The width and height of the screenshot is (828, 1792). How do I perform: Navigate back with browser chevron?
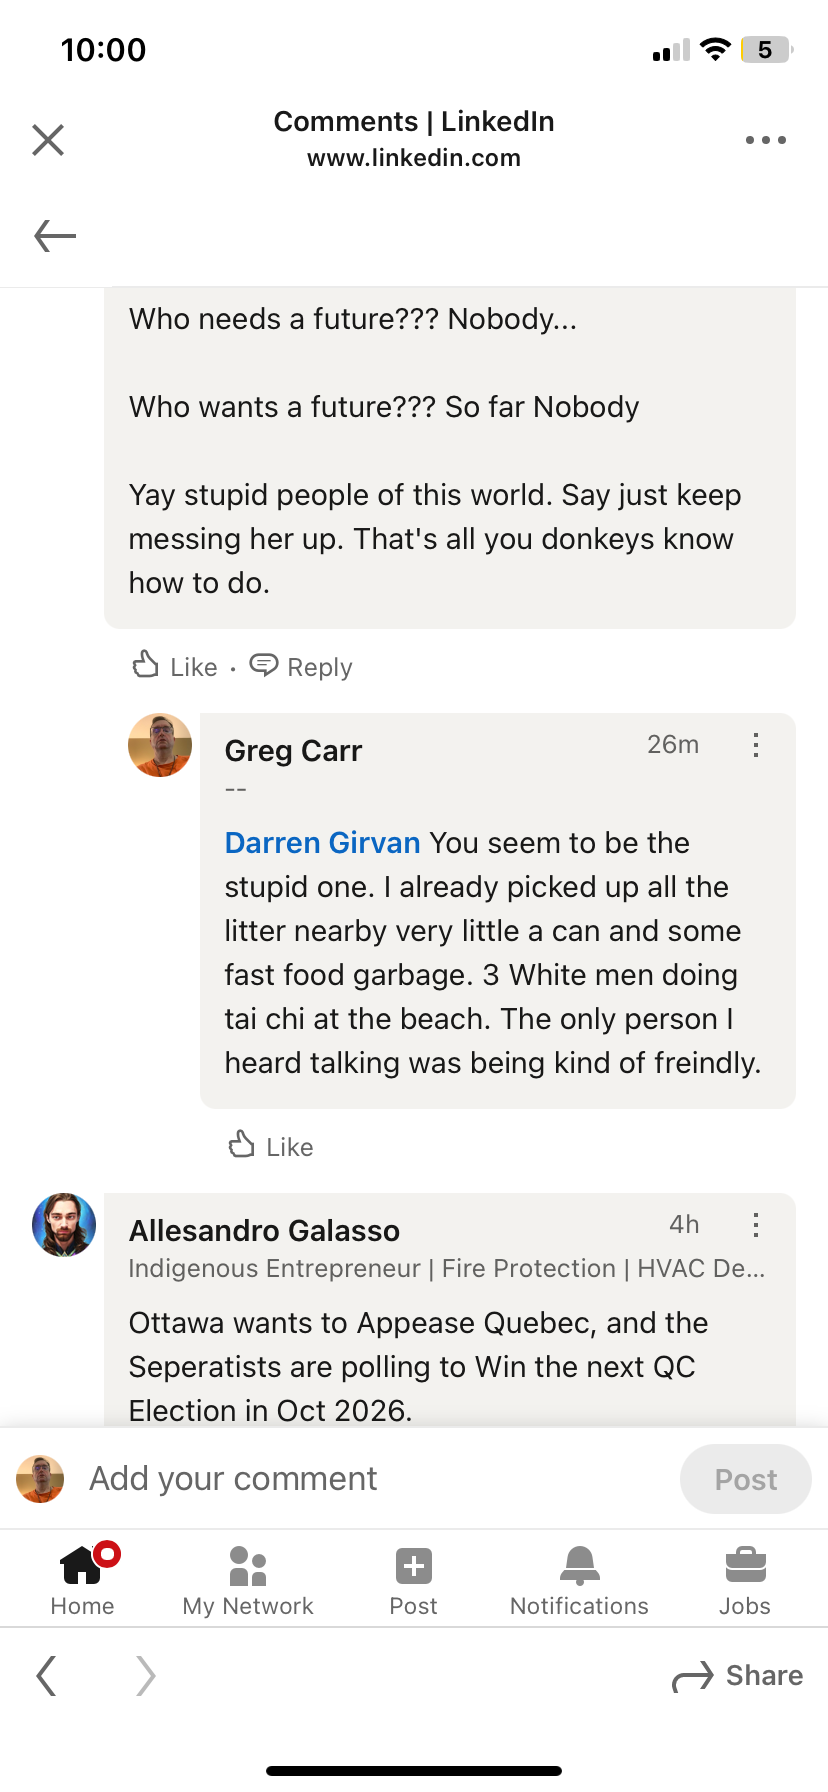(x=46, y=1675)
